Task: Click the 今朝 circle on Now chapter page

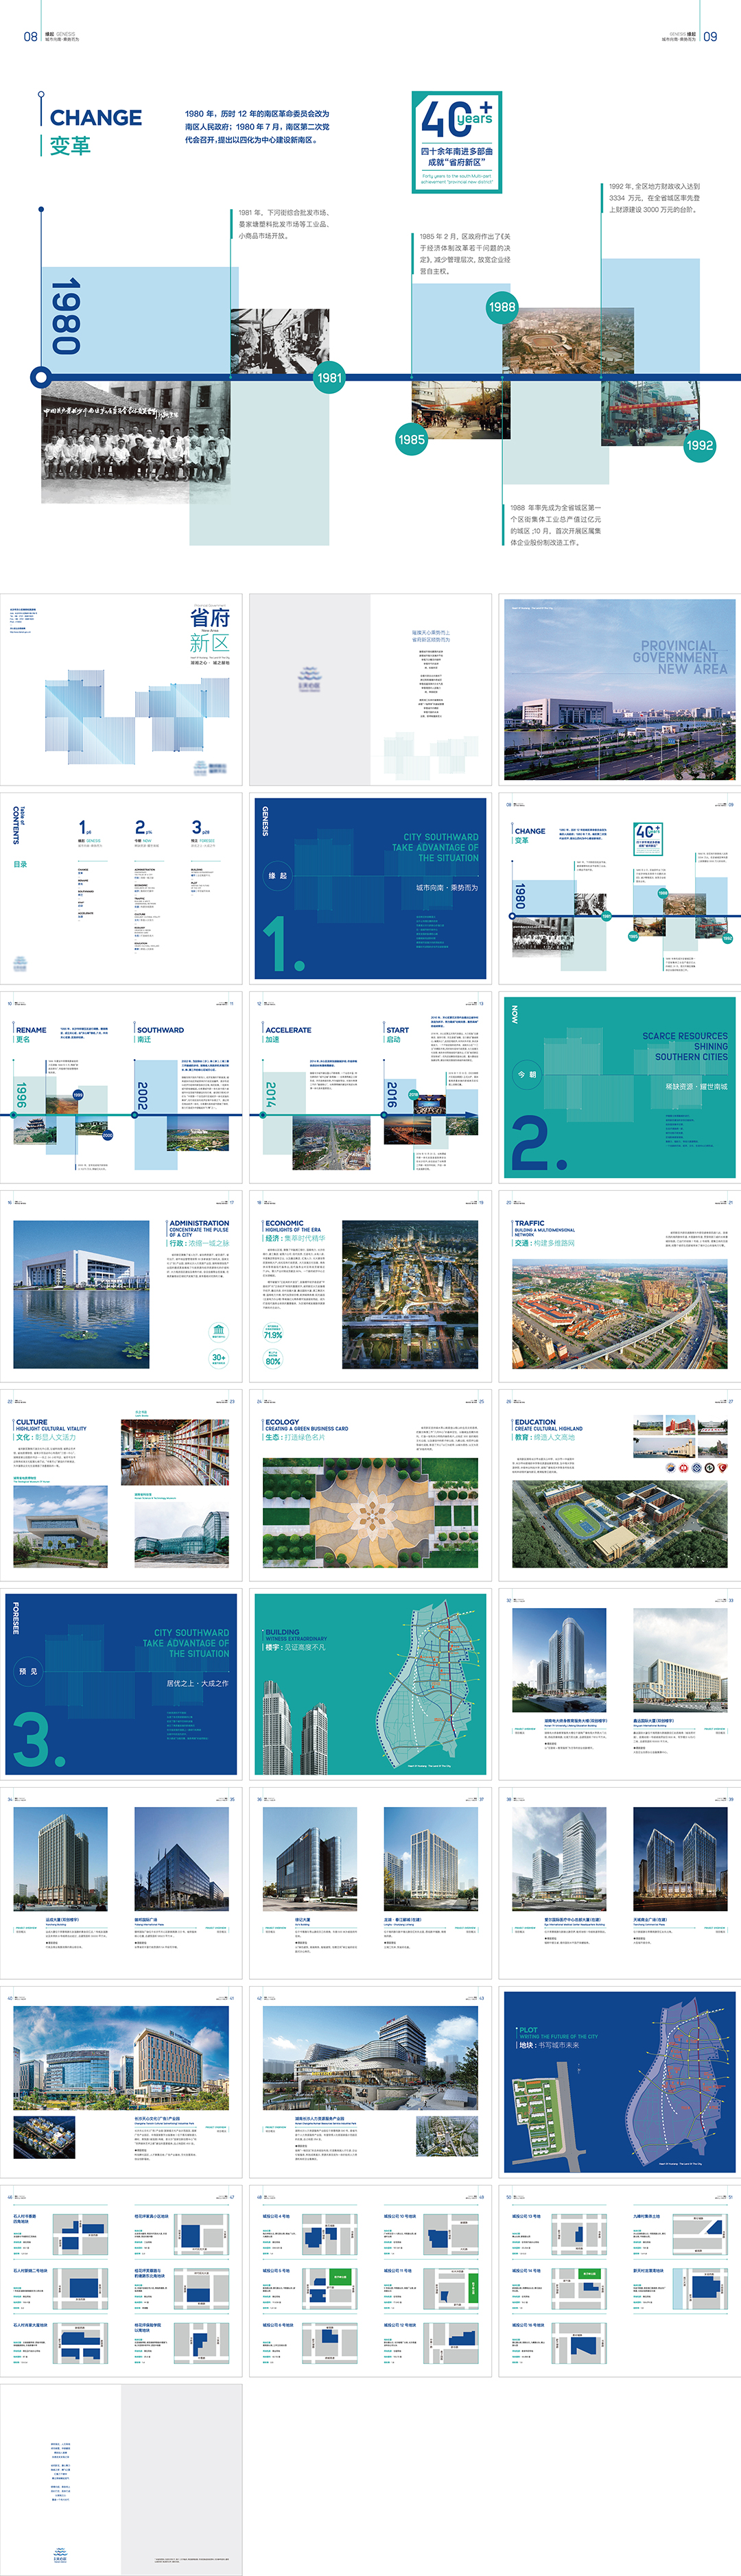Action: click(x=526, y=1074)
